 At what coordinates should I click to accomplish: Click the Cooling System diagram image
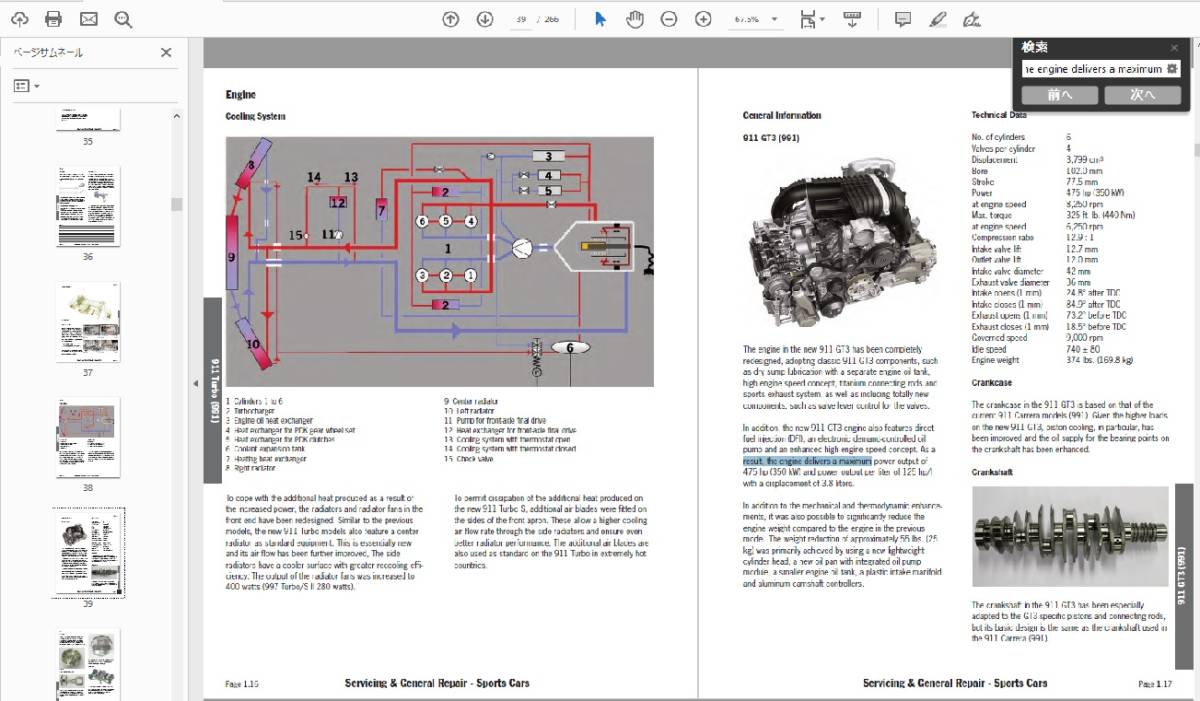point(439,262)
